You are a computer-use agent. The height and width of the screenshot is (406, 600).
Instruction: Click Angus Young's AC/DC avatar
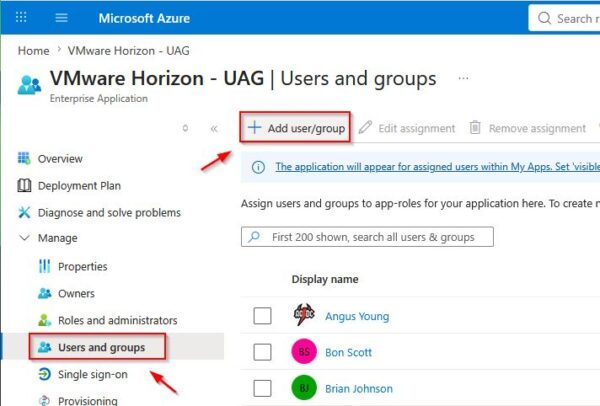pyautogui.click(x=304, y=315)
